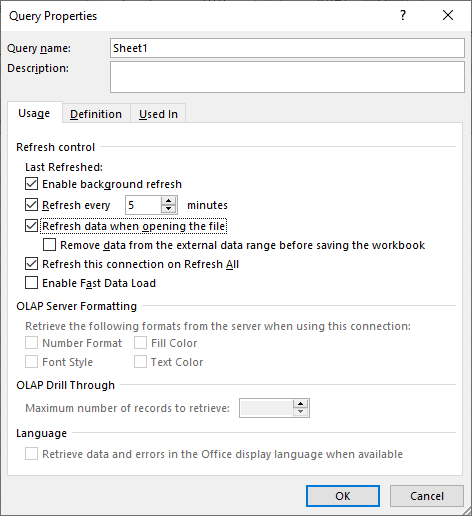Enable Fast Data Load checkbox
472x516 pixels.
31,283
